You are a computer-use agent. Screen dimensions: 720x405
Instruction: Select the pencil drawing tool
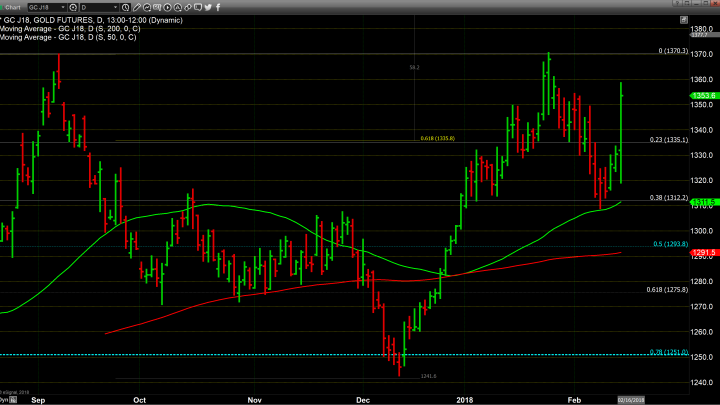pyautogui.click(x=137, y=8)
